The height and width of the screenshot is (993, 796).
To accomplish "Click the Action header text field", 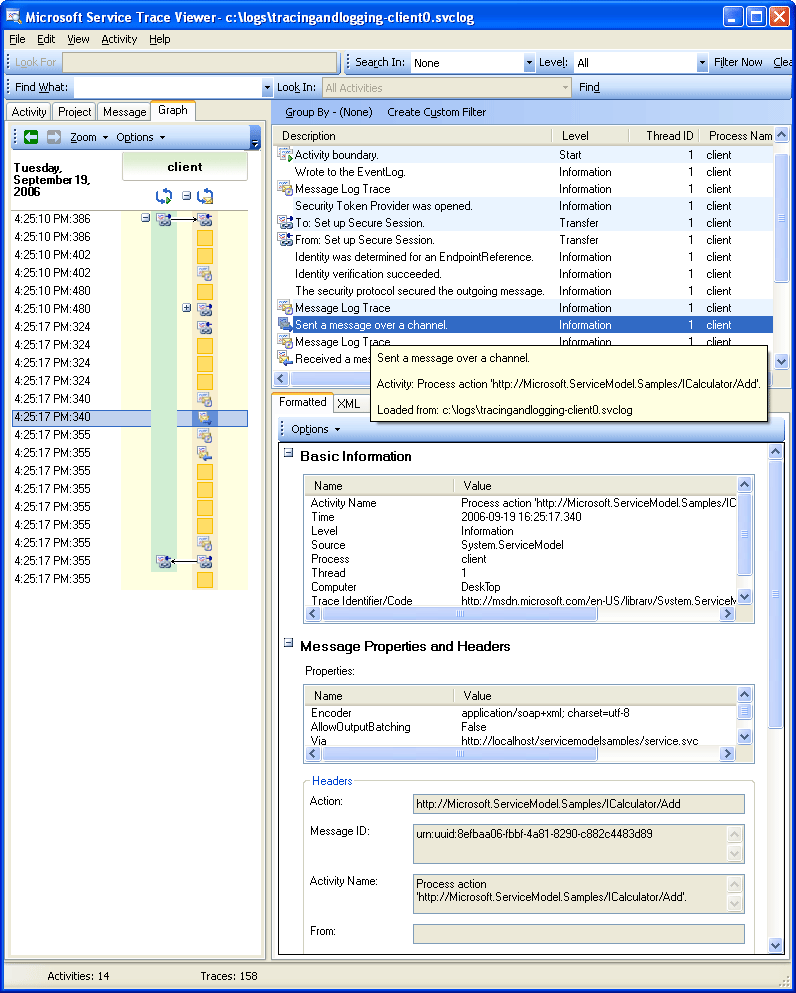I will coord(578,804).
